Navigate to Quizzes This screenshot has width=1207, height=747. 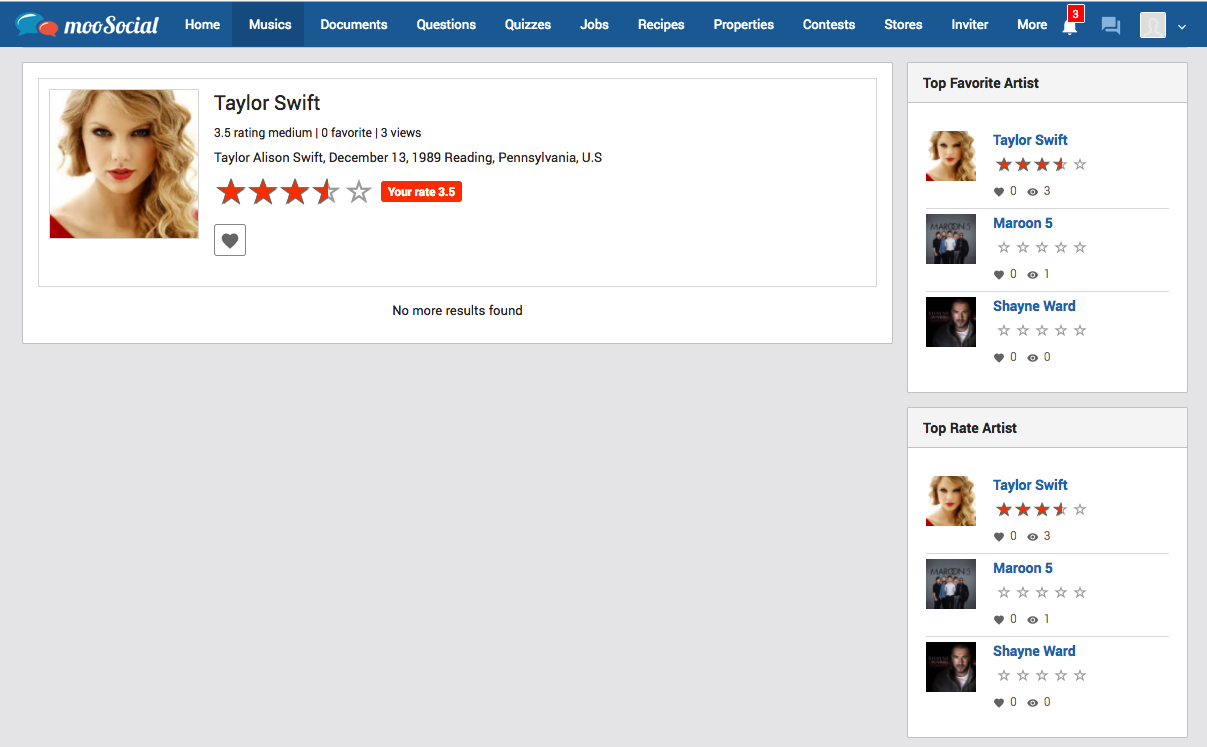[x=528, y=25]
